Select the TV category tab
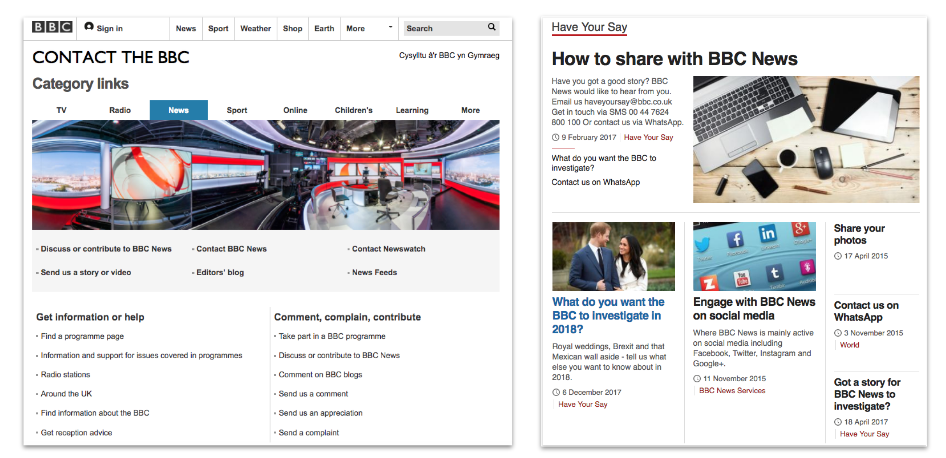This screenshot has height=458, width=946. [62, 110]
